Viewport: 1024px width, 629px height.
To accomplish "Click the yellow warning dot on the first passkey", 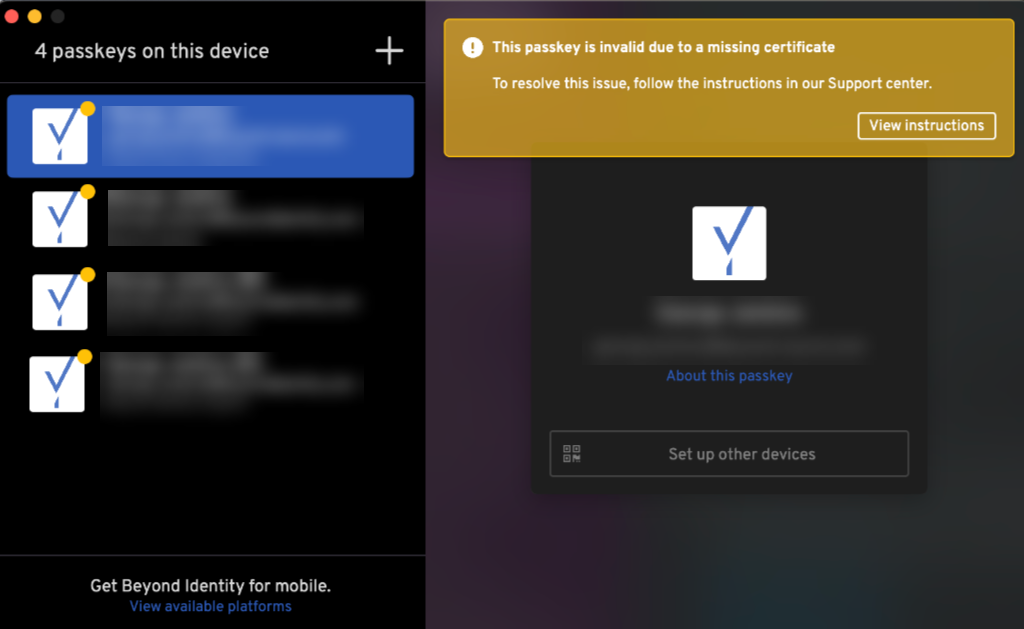I will point(88,109).
